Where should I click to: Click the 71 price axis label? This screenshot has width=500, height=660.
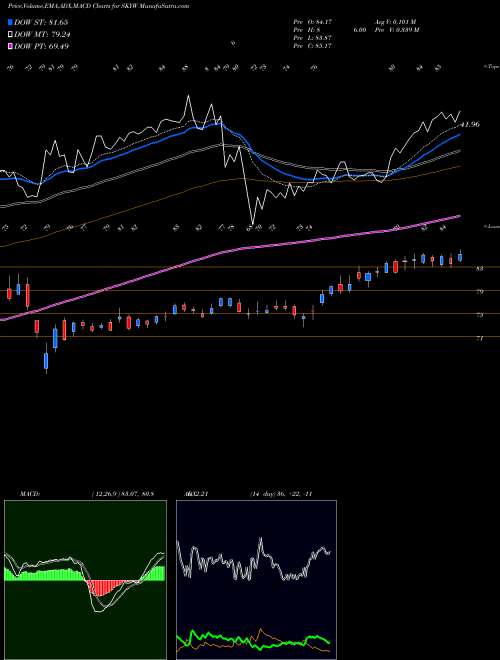point(479,338)
